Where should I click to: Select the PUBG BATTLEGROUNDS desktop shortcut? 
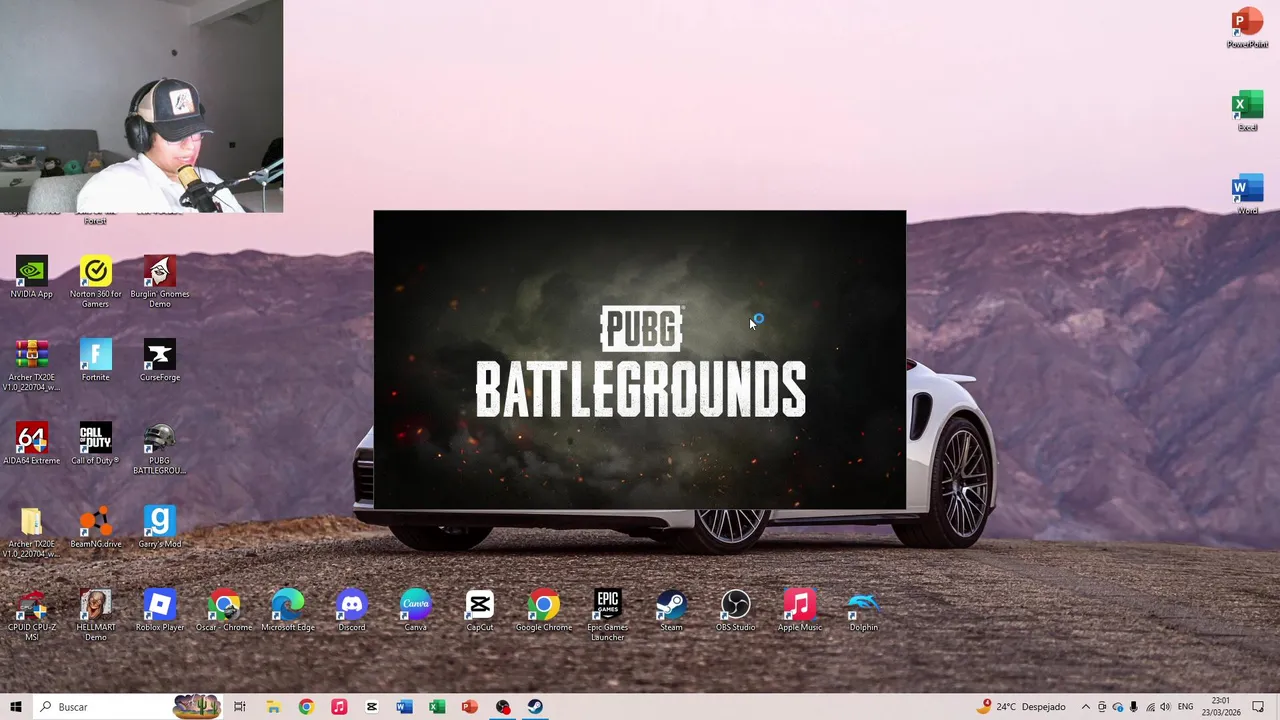(x=159, y=449)
